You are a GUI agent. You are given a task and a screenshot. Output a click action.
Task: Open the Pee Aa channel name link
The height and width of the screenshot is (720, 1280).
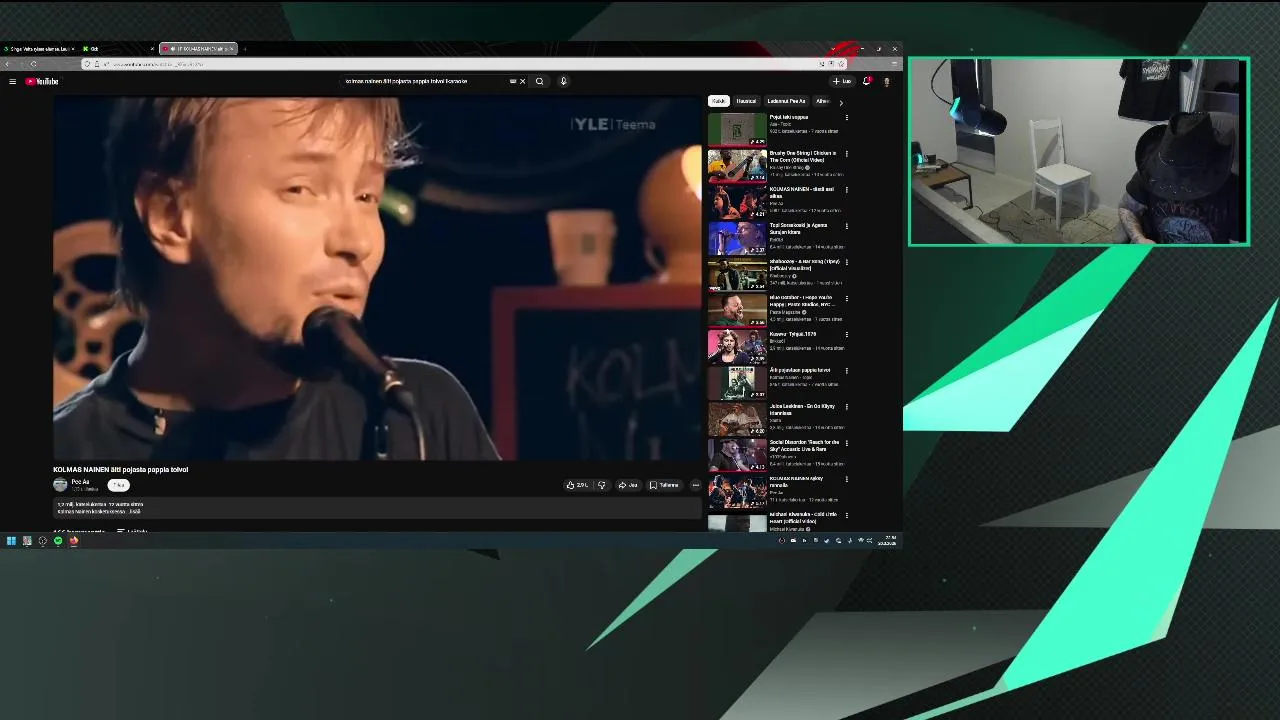coord(80,482)
